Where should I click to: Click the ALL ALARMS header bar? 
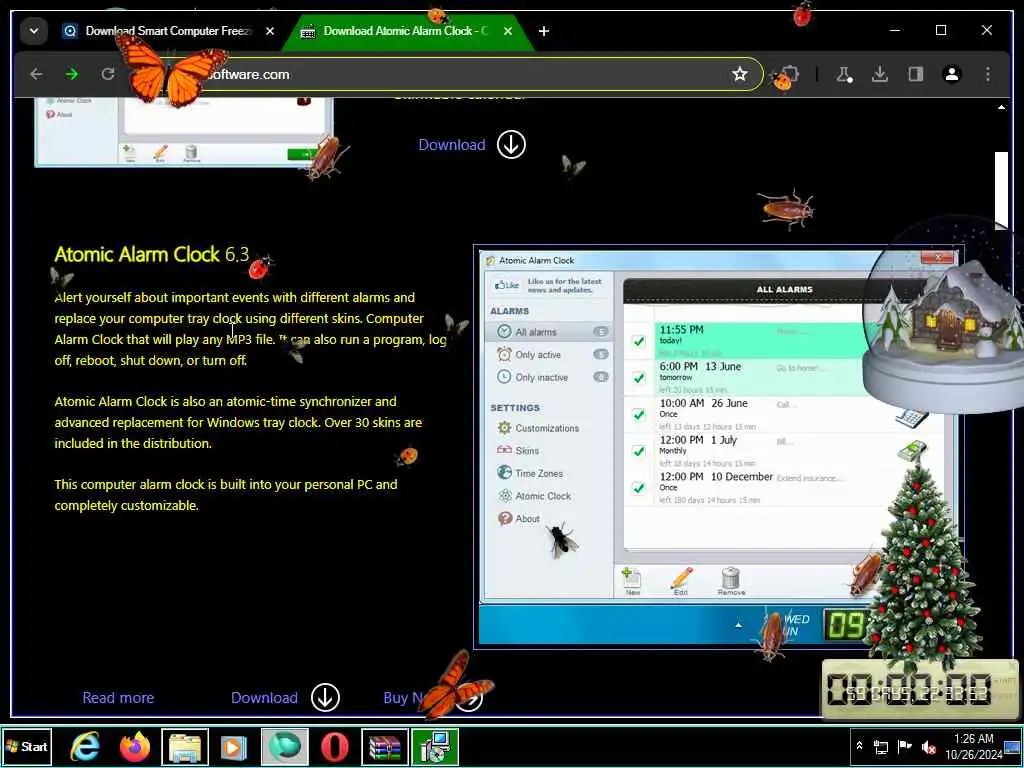[784, 289]
